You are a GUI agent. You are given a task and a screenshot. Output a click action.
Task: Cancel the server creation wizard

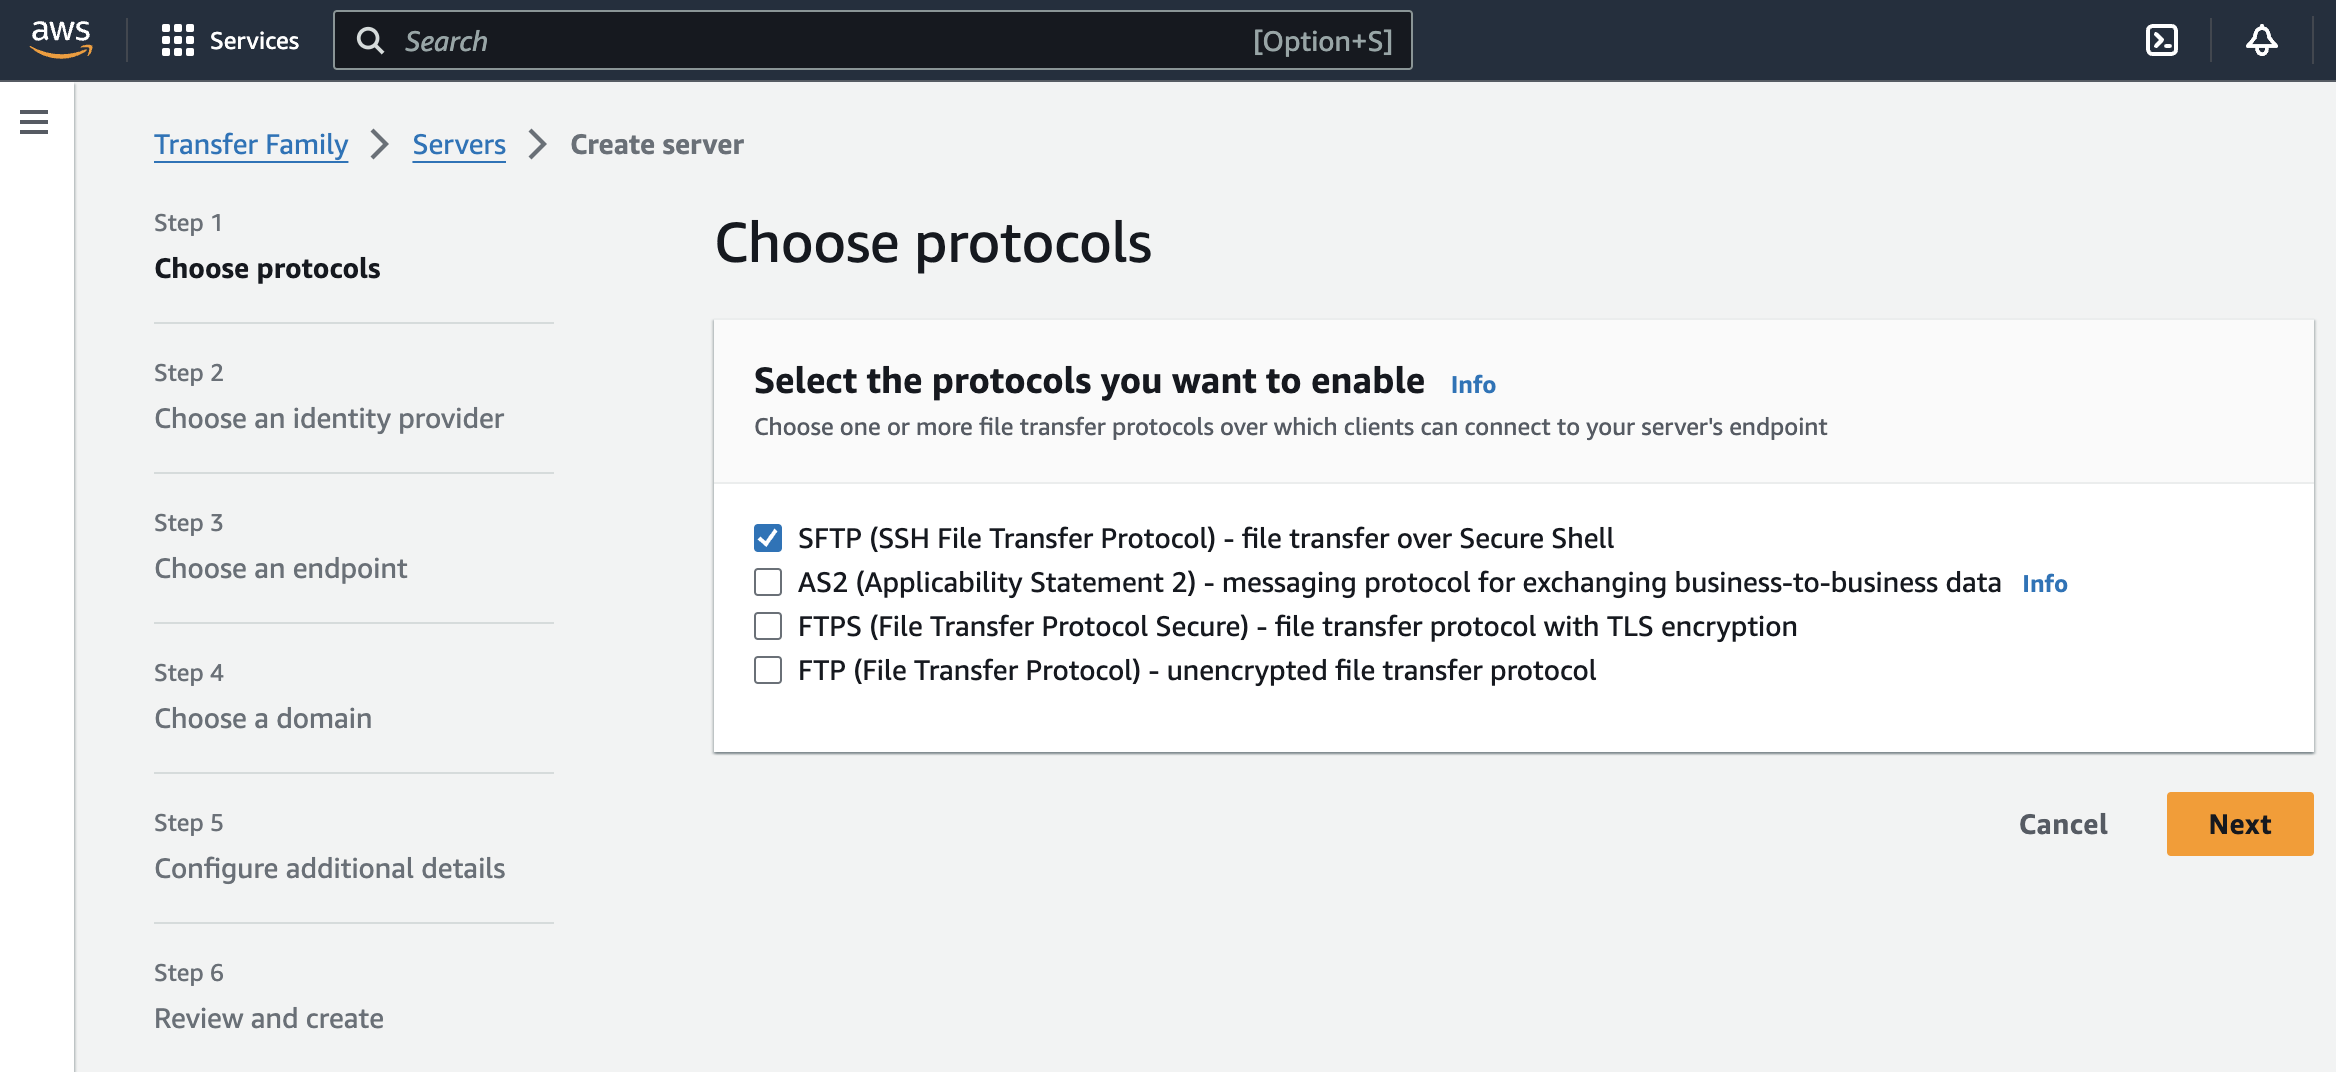point(2063,824)
